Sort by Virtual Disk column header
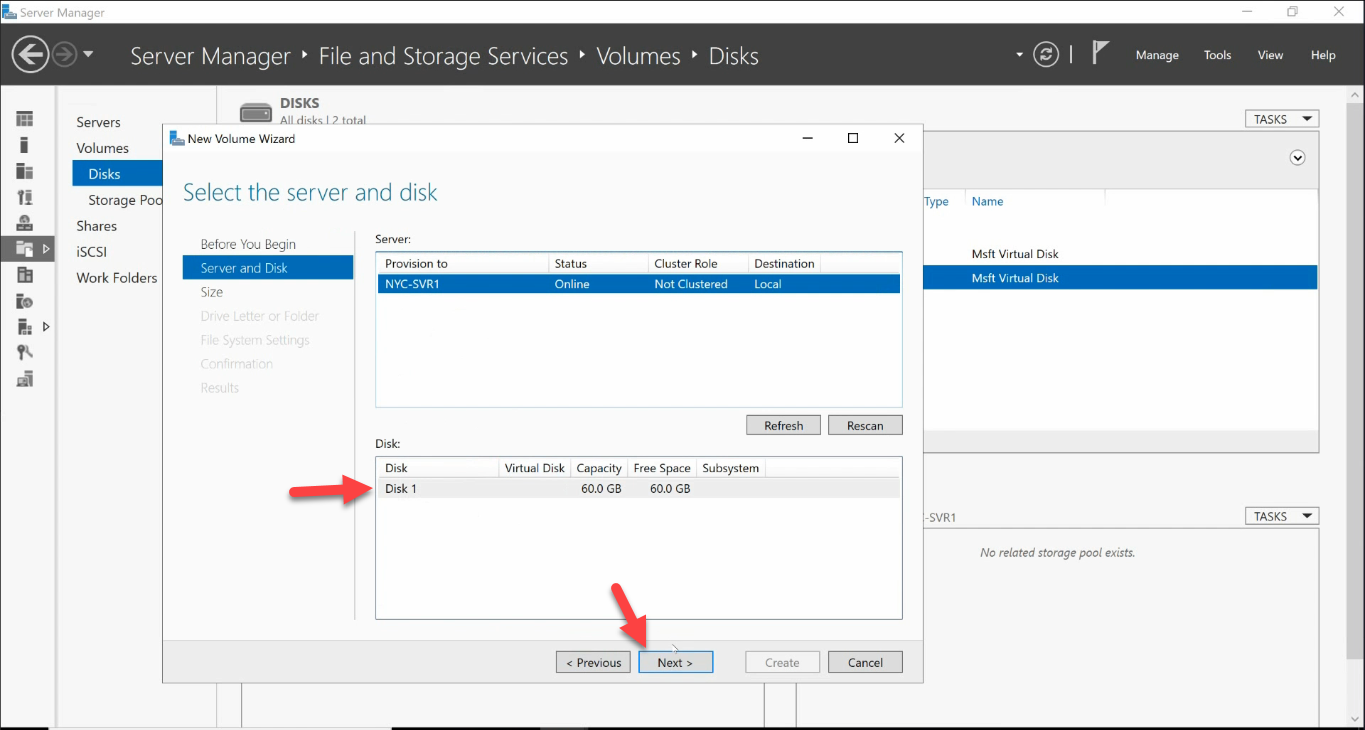This screenshot has height=730, width=1365. point(535,468)
